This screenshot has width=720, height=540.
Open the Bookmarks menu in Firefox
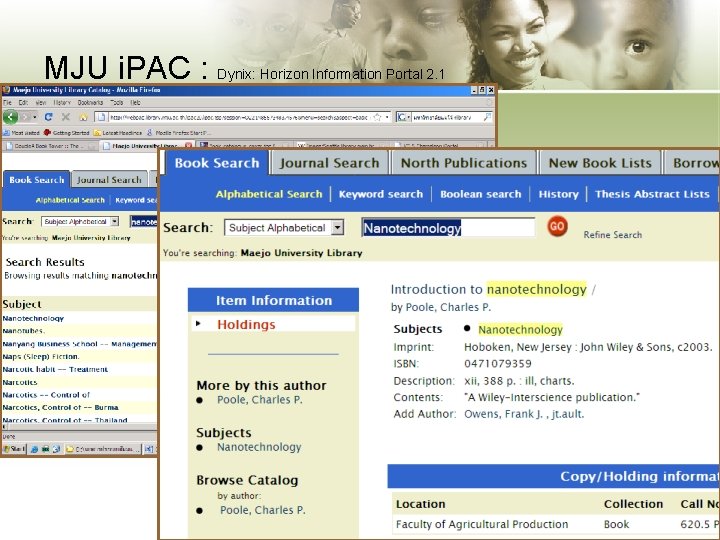pyautogui.click(x=90, y=102)
